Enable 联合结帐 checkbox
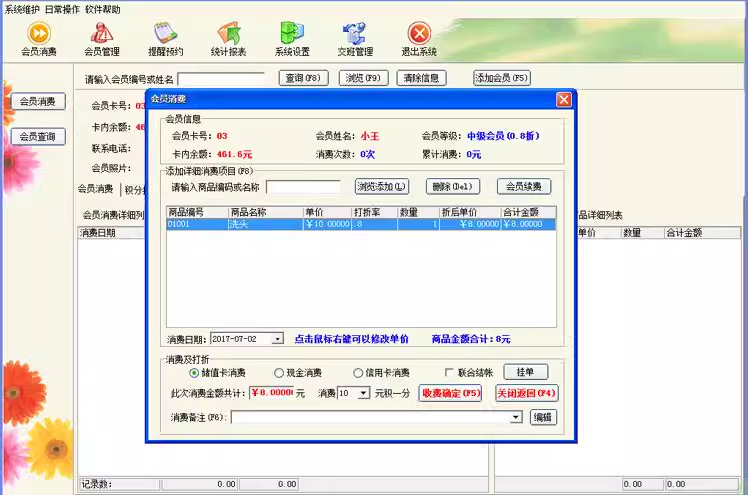The image size is (748, 495). 449,372
